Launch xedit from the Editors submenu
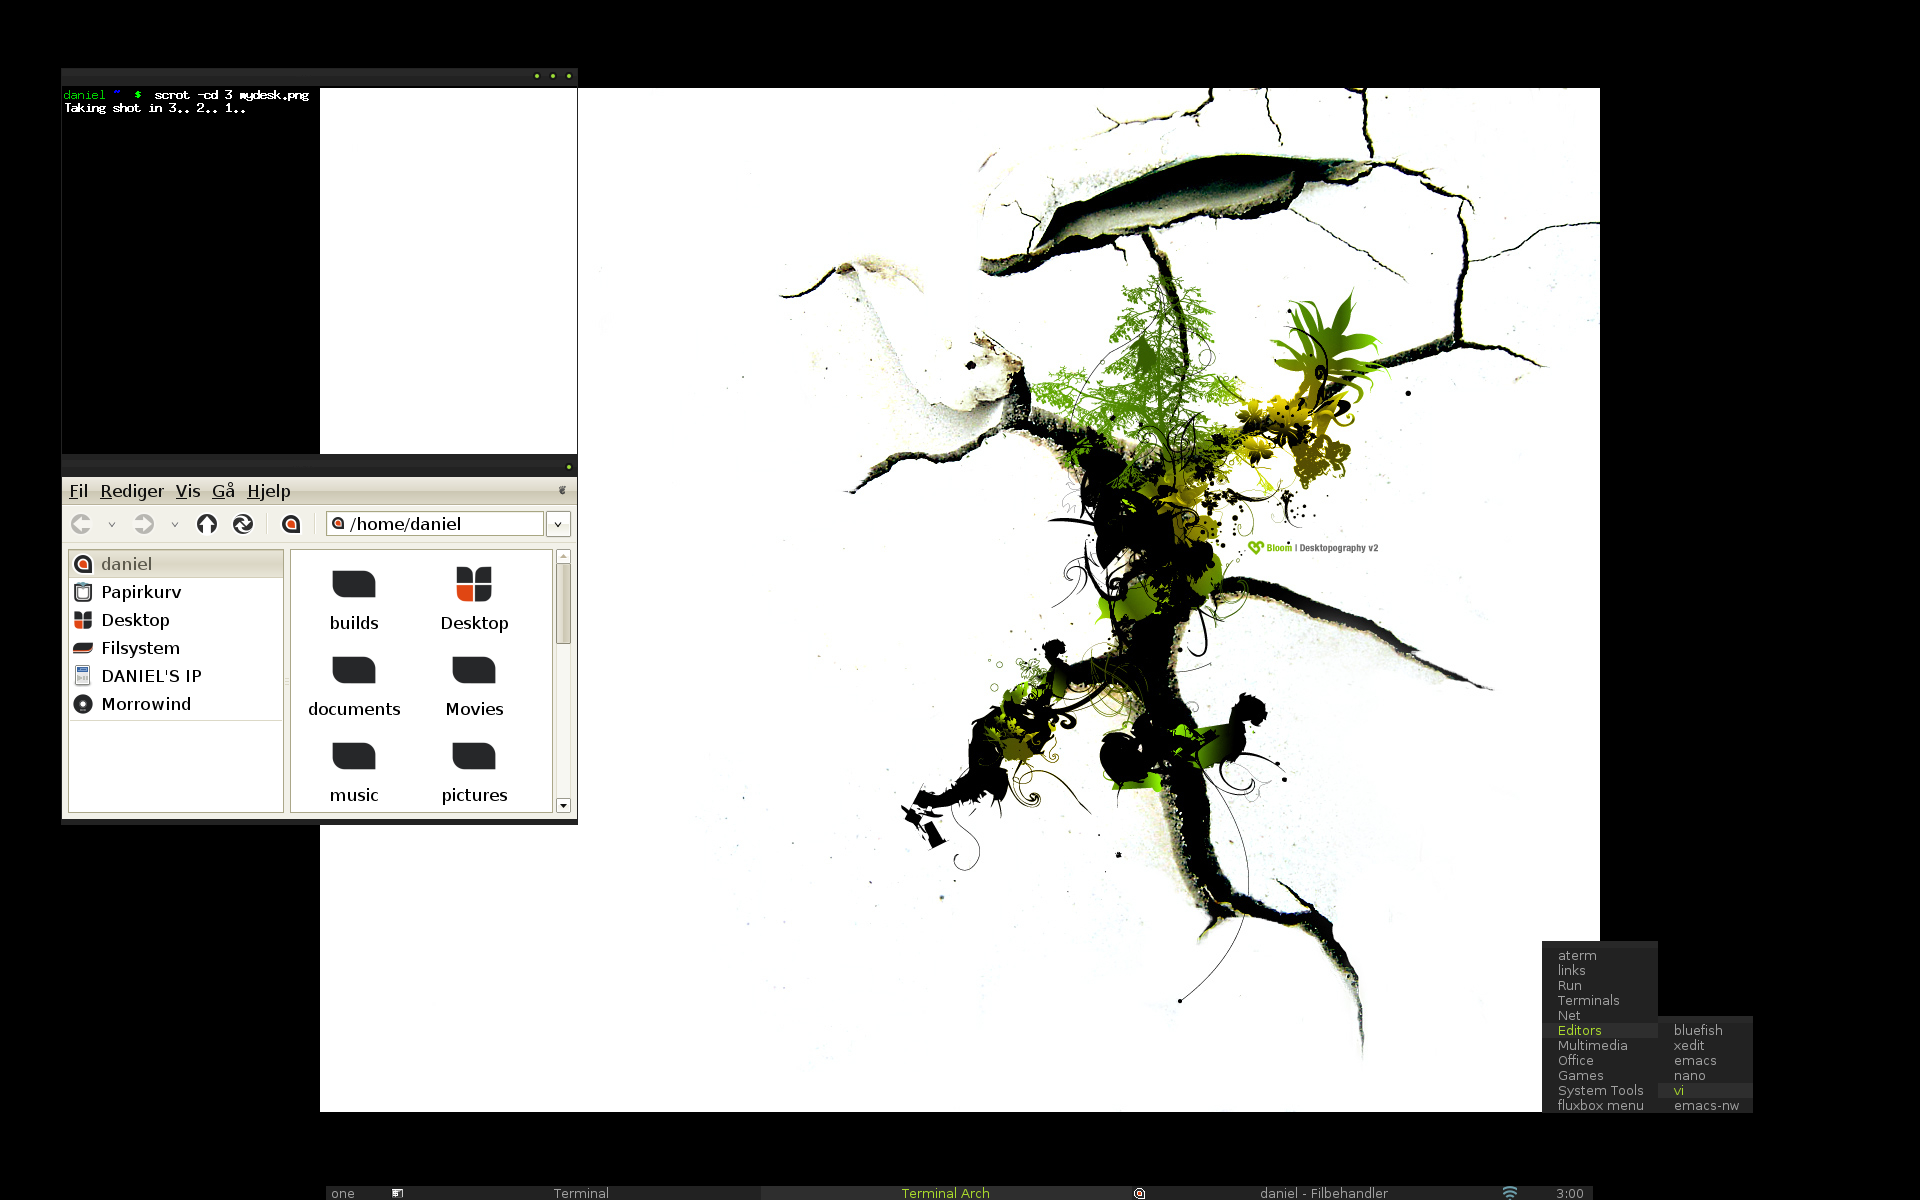 (1705, 1046)
